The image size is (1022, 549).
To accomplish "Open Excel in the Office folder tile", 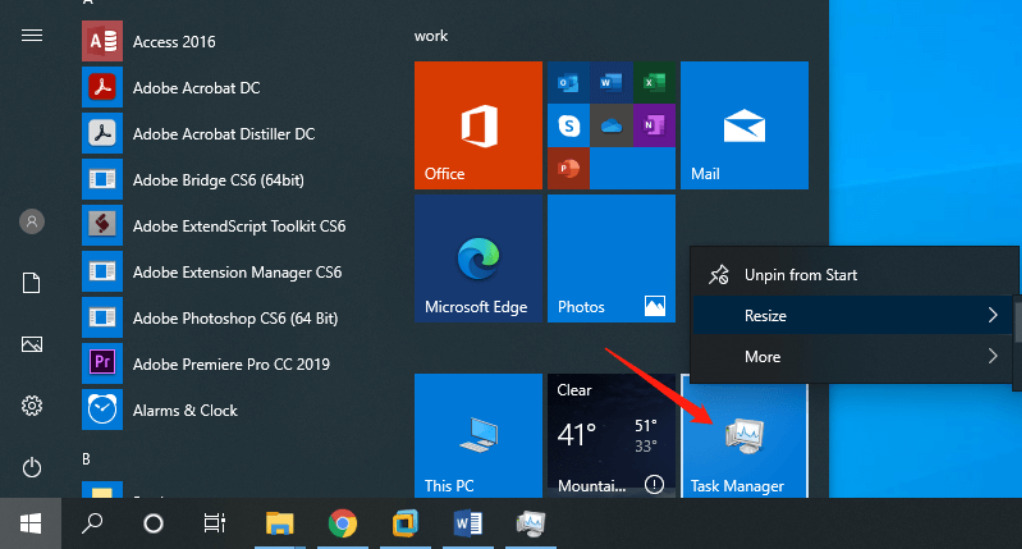I will (654, 83).
